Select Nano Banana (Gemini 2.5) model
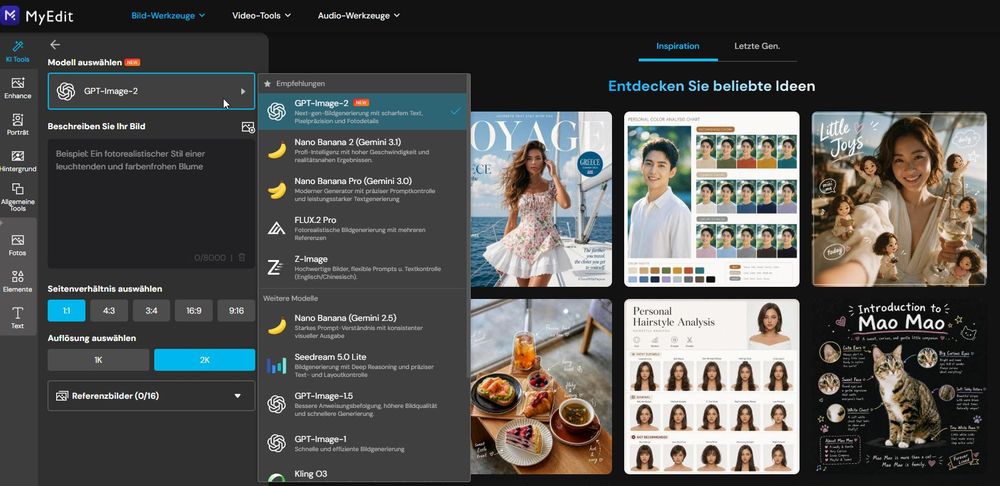The image size is (1000, 486). (x=364, y=326)
